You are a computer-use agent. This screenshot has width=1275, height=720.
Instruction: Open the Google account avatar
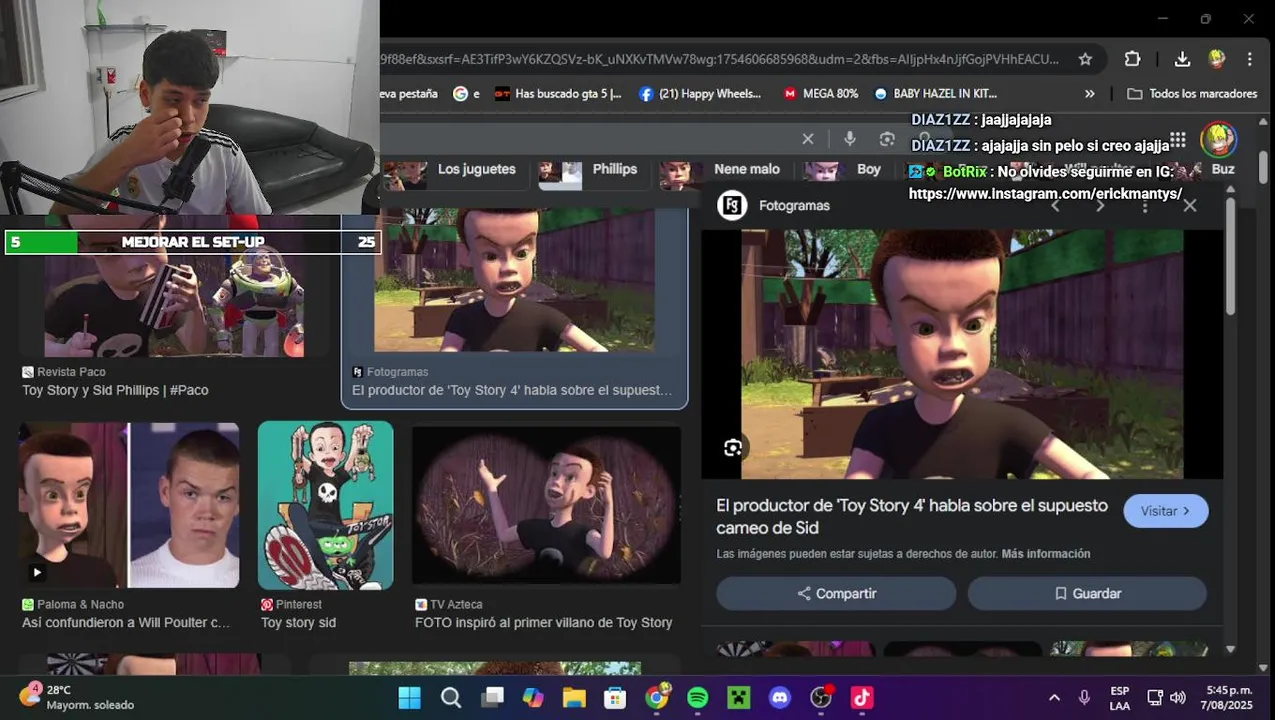1219,139
